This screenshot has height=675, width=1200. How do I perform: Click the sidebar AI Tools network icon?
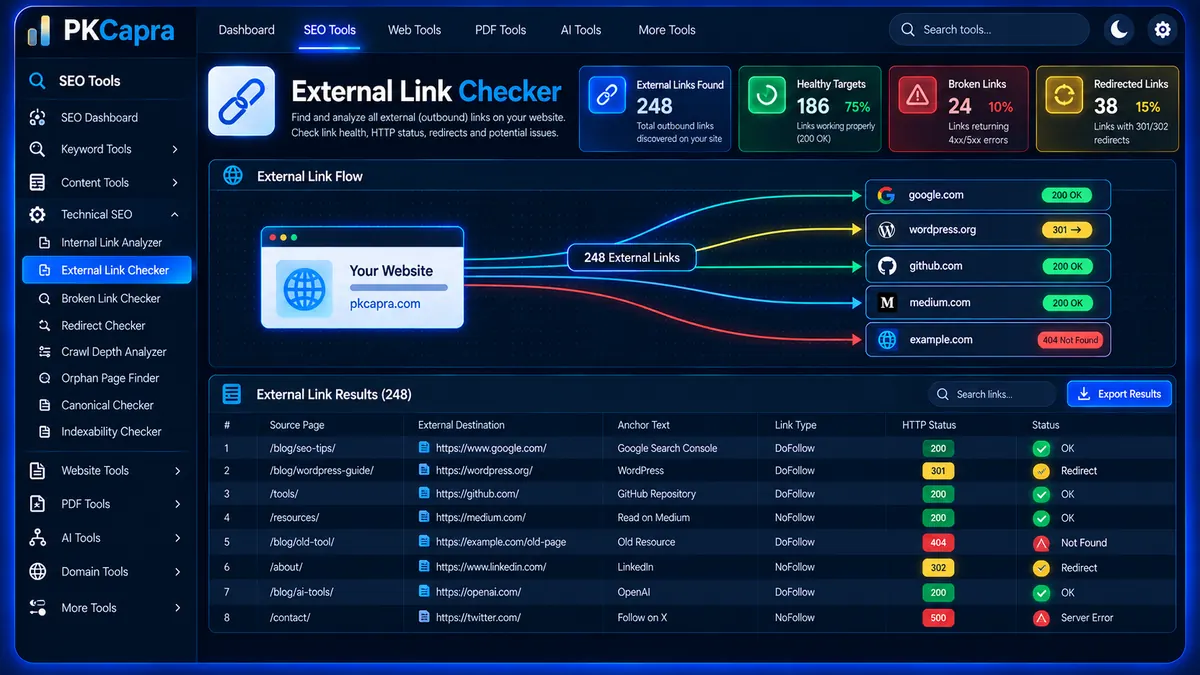tap(38, 538)
